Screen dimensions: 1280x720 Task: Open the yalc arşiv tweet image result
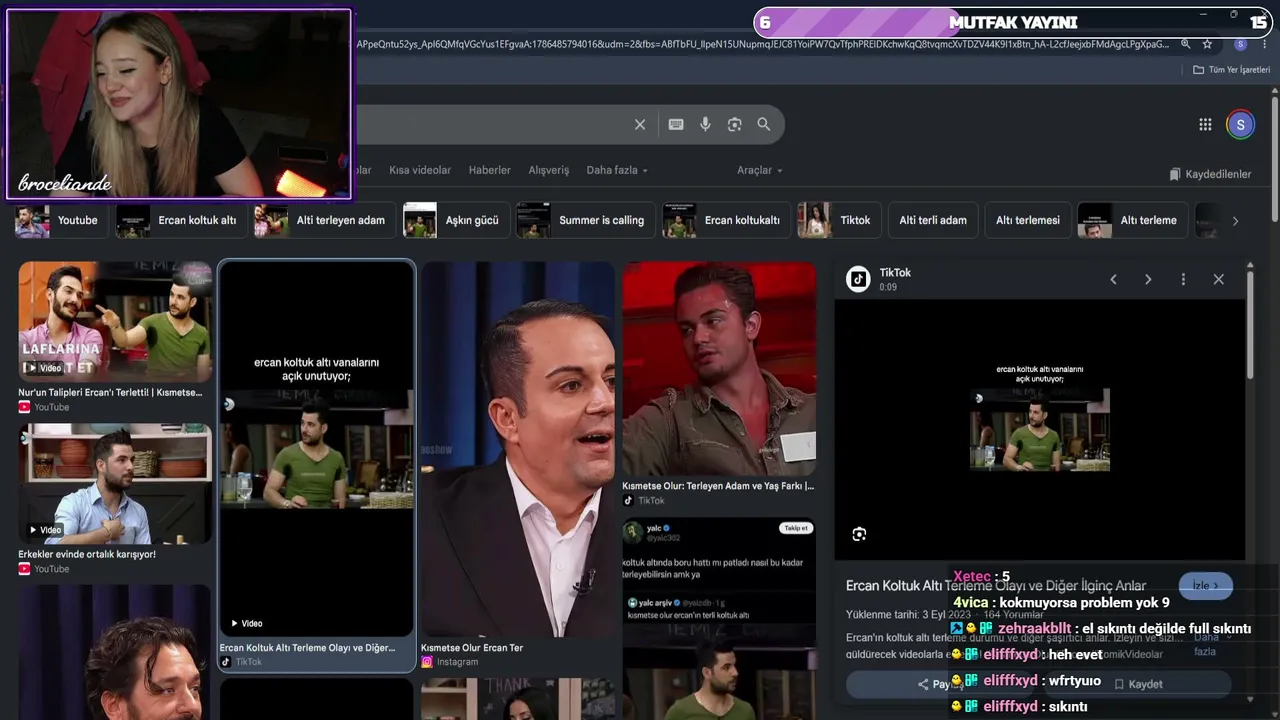[719, 618]
